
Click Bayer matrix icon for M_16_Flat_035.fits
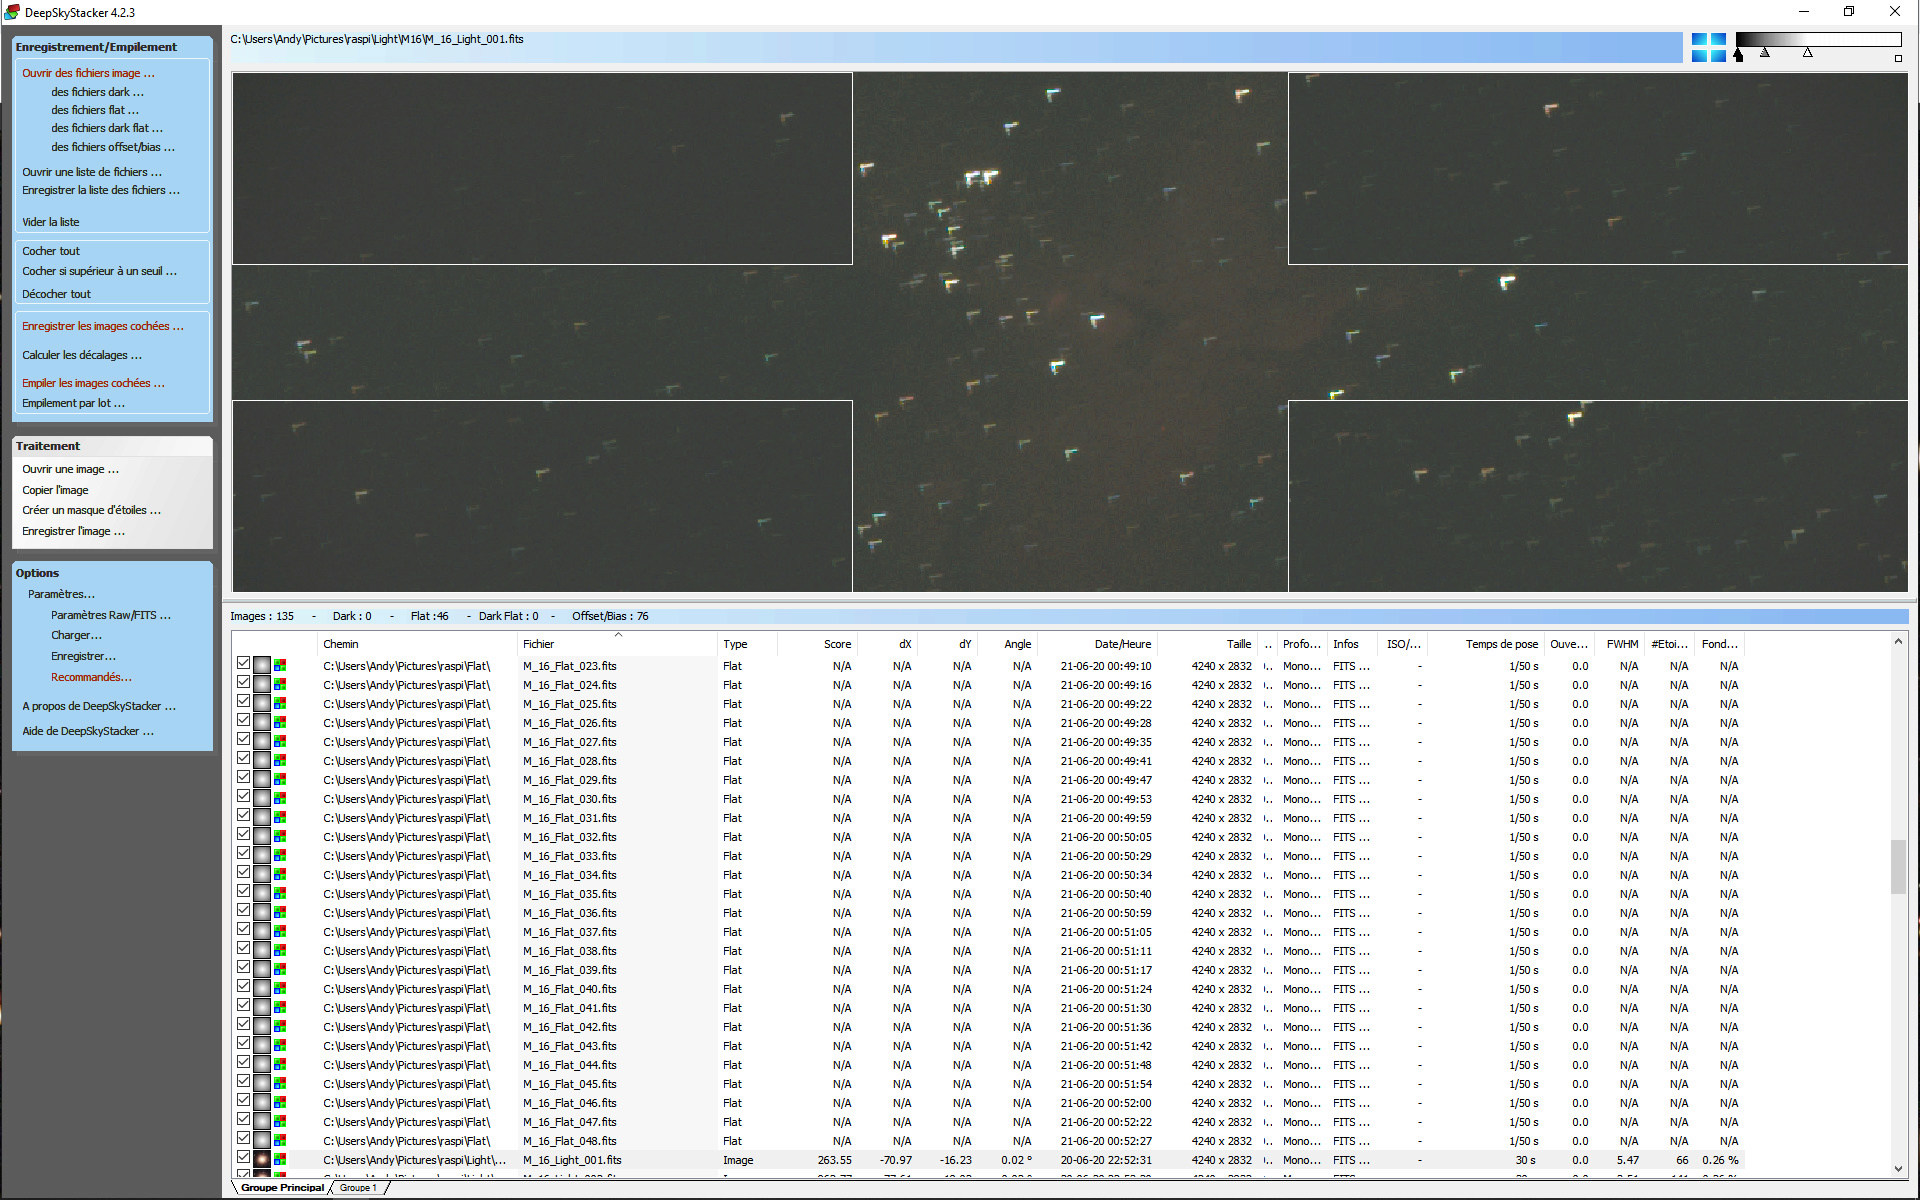[x=280, y=894]
